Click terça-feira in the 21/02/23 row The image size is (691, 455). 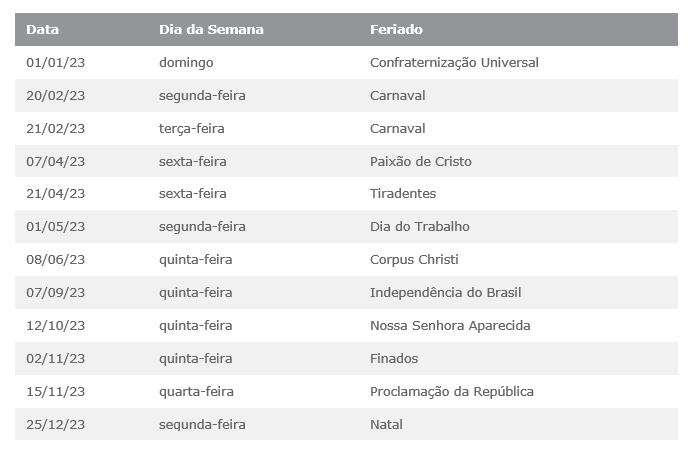pos(192,129)
